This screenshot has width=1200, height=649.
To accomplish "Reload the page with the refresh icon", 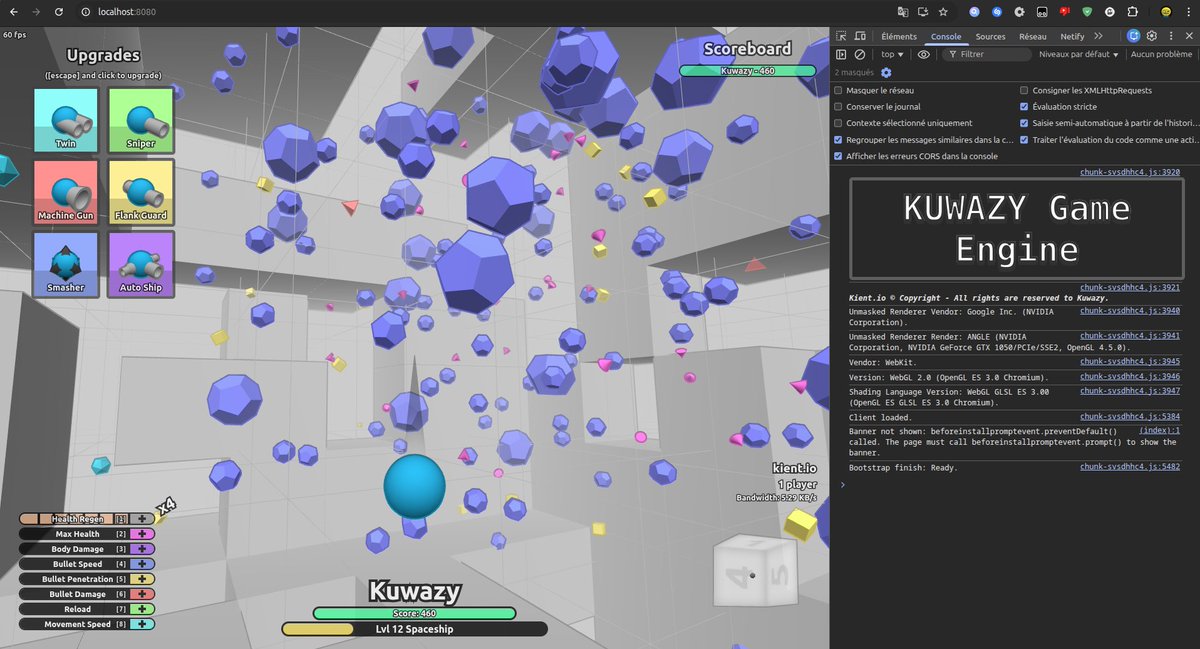I will 59,12.
